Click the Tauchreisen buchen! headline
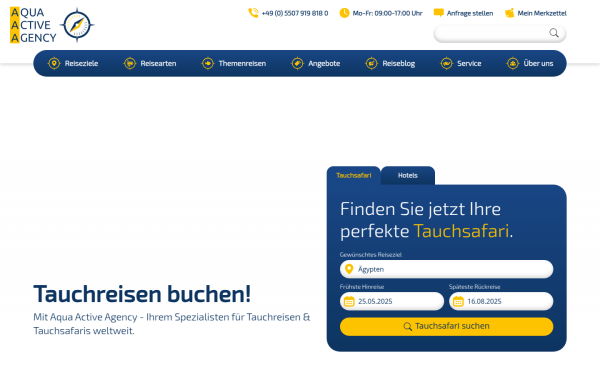Image resolution: width=600 pixels, height=375 pixels. (142, 294)
